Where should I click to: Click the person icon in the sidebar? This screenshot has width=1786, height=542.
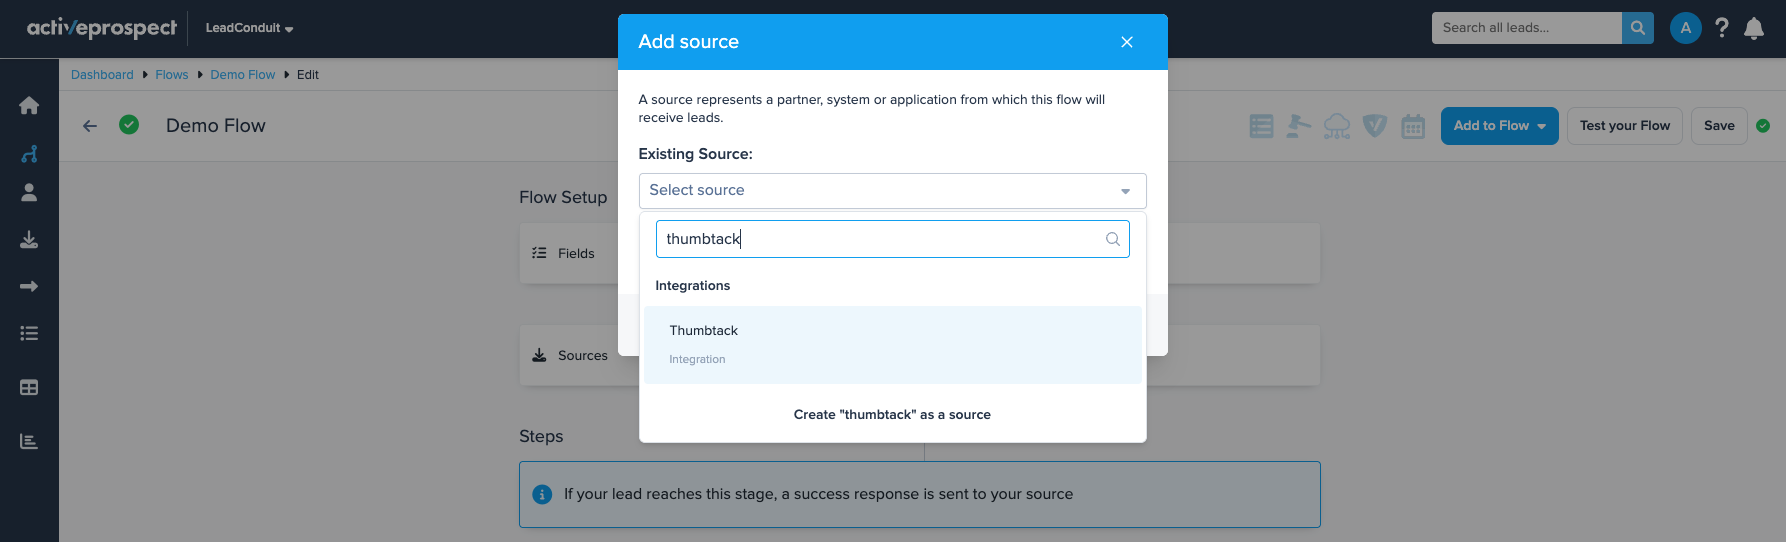click(29, 193)
